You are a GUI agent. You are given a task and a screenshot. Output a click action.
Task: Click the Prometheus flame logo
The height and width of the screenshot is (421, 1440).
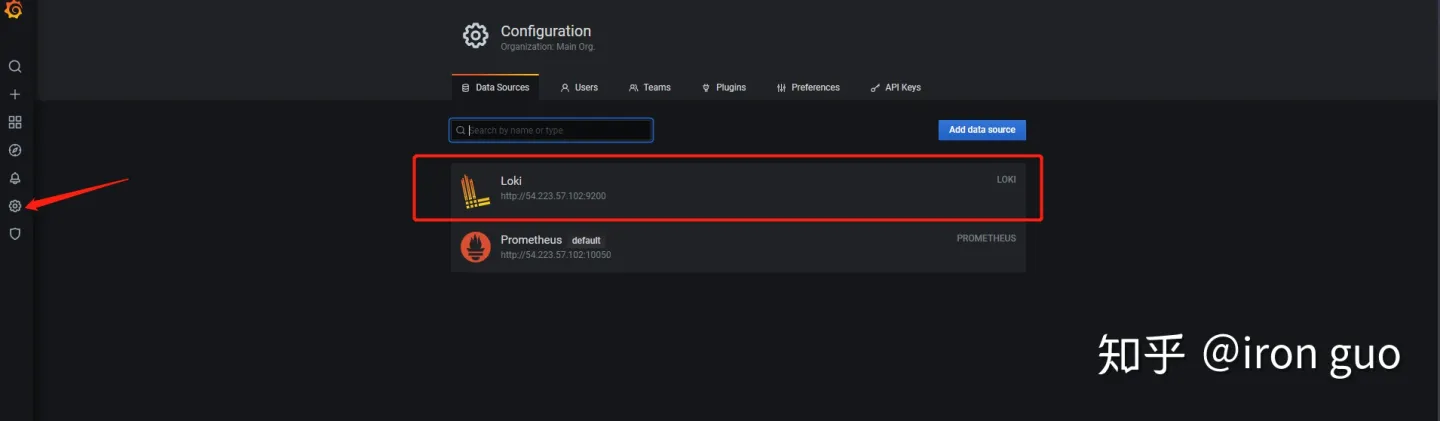coord(475,247)
